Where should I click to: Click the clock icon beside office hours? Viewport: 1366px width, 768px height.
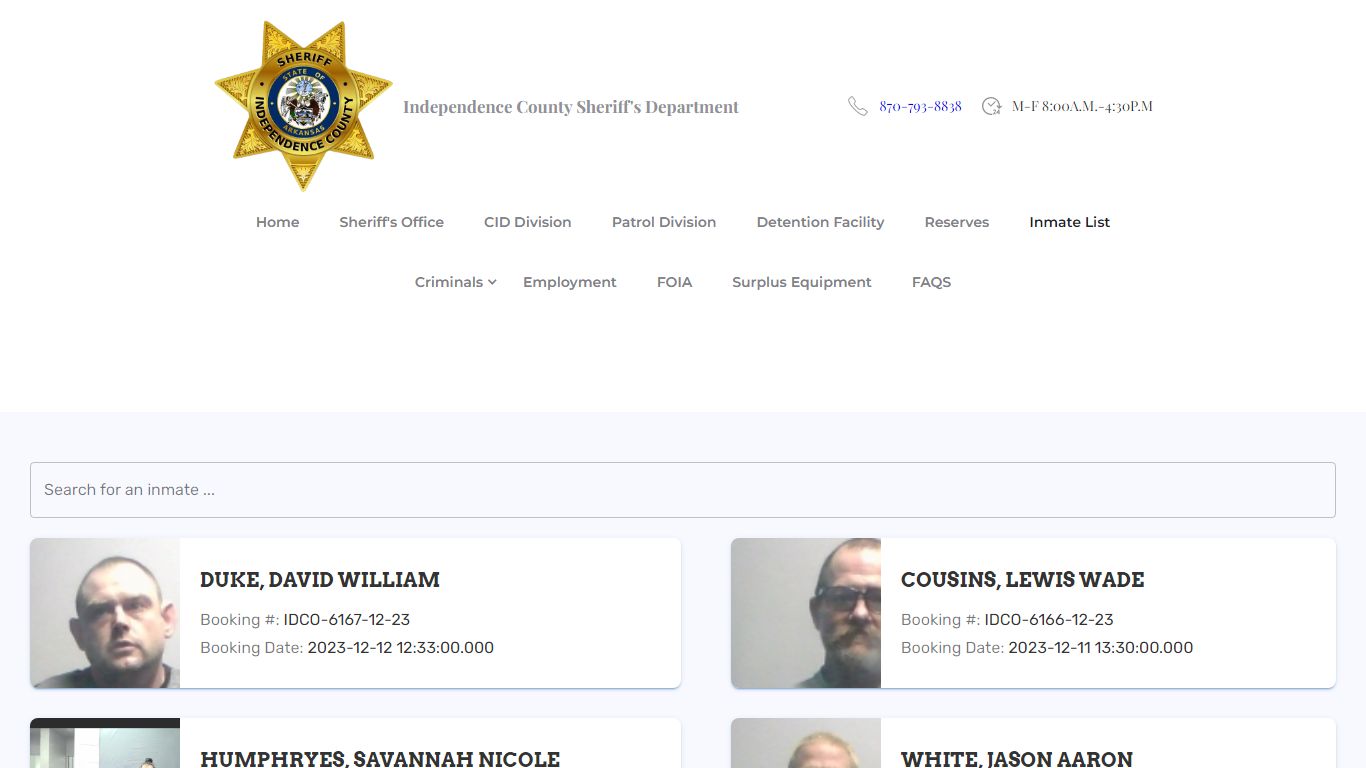point(991,106)
